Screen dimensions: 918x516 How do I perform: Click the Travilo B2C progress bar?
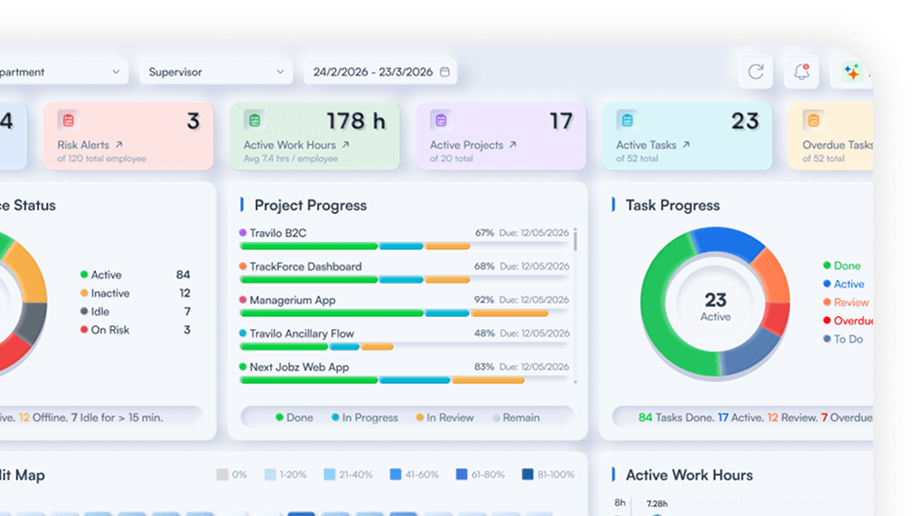click(x=405, y=246)
